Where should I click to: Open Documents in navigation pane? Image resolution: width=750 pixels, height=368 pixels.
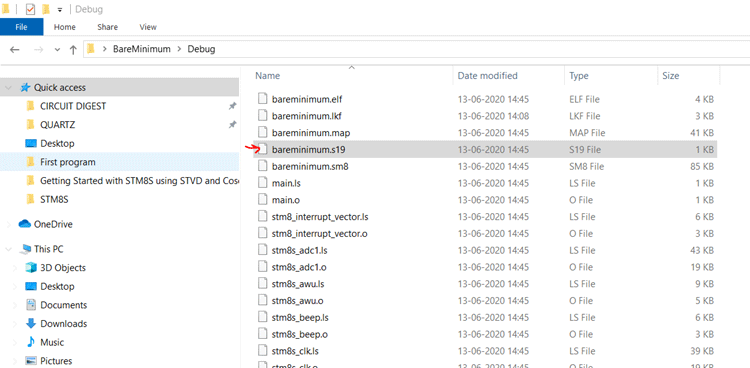point(64,305)
